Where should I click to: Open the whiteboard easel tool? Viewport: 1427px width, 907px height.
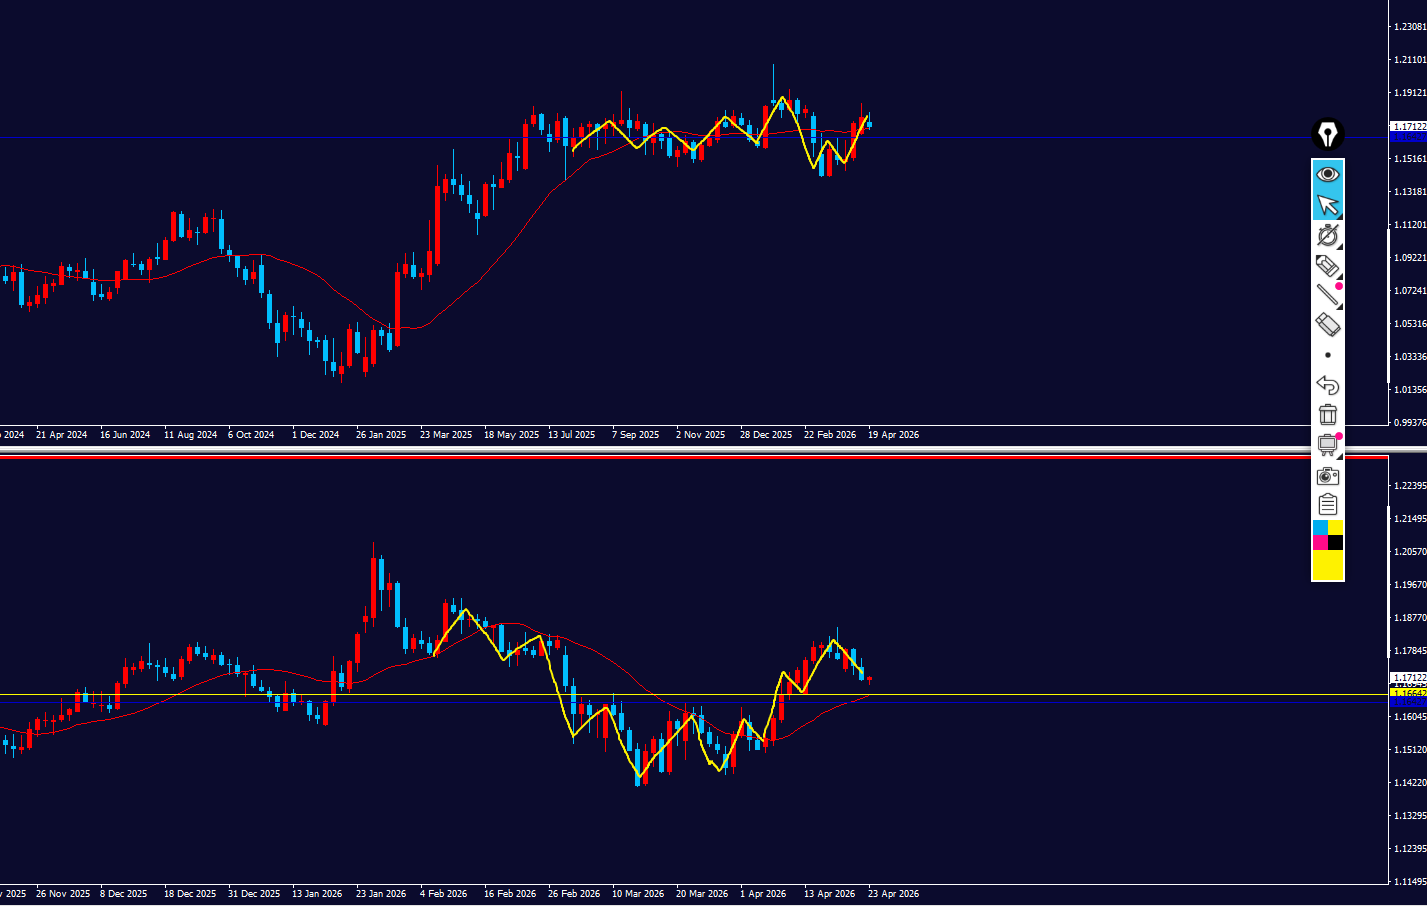1327,445
